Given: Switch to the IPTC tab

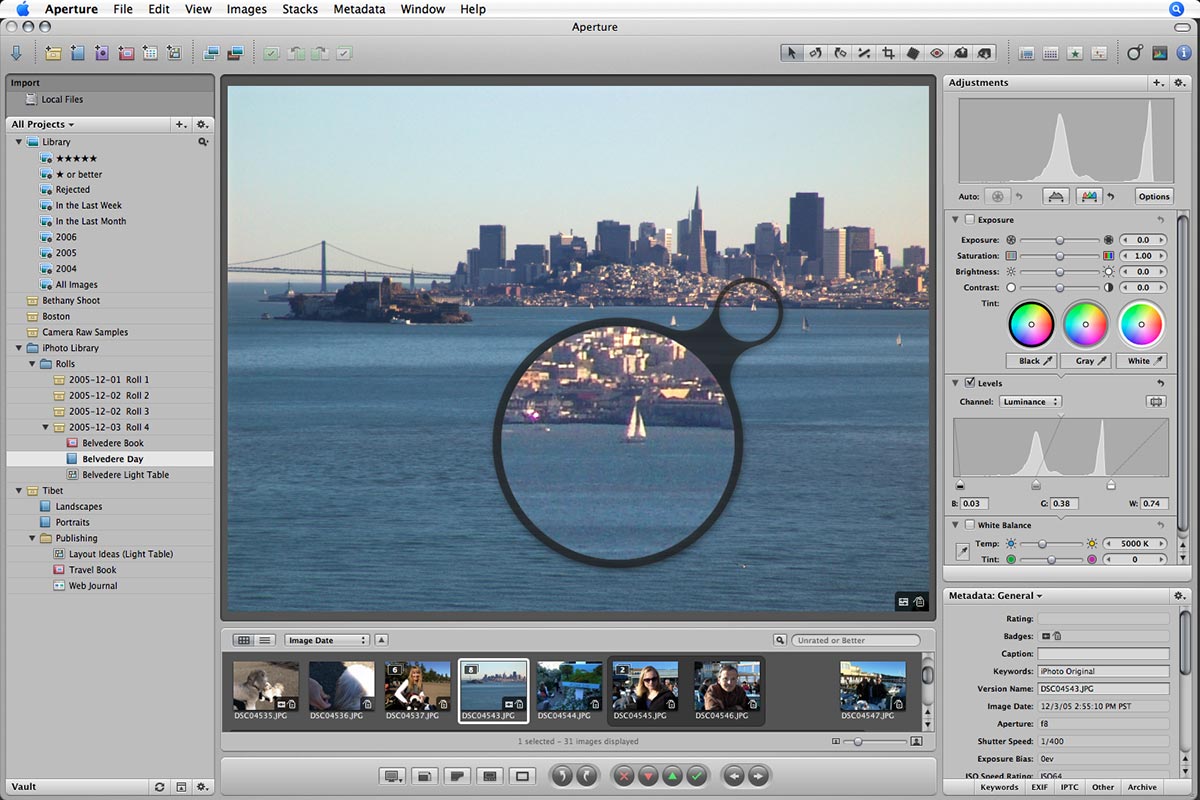Looking at the screenshot, I should point(1070,787).
